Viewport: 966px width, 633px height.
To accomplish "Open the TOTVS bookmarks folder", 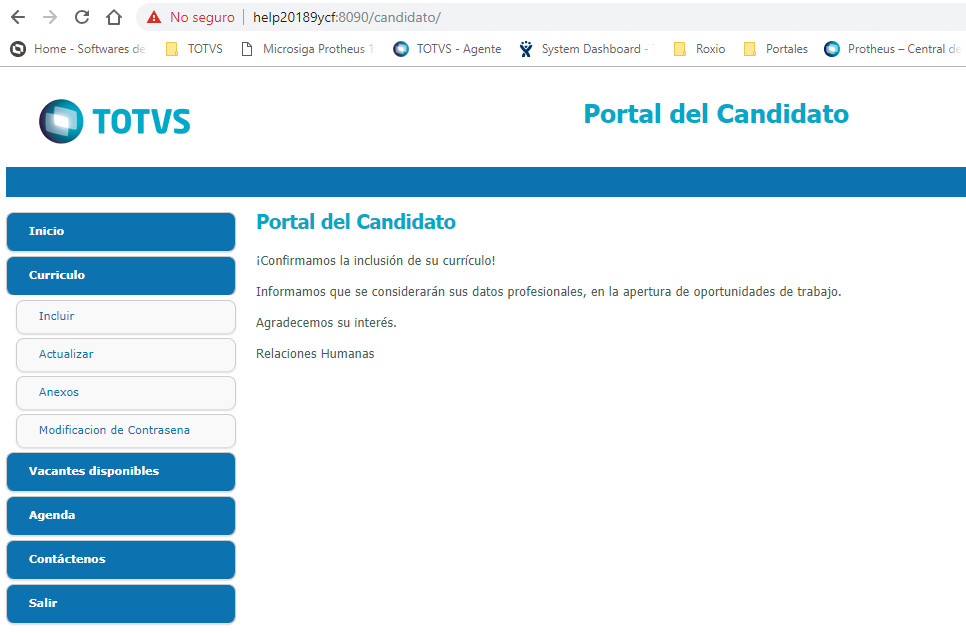I will 194,49.
